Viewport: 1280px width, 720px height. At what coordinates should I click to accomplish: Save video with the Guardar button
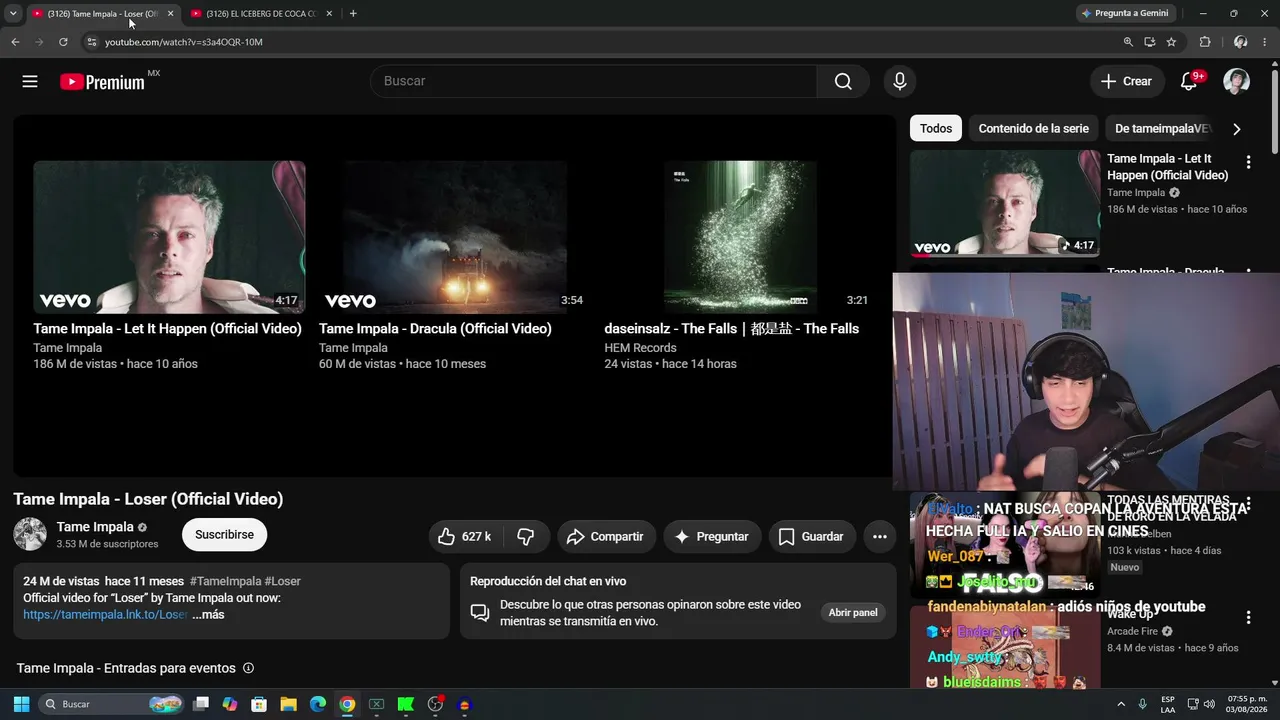pos(812,537)
